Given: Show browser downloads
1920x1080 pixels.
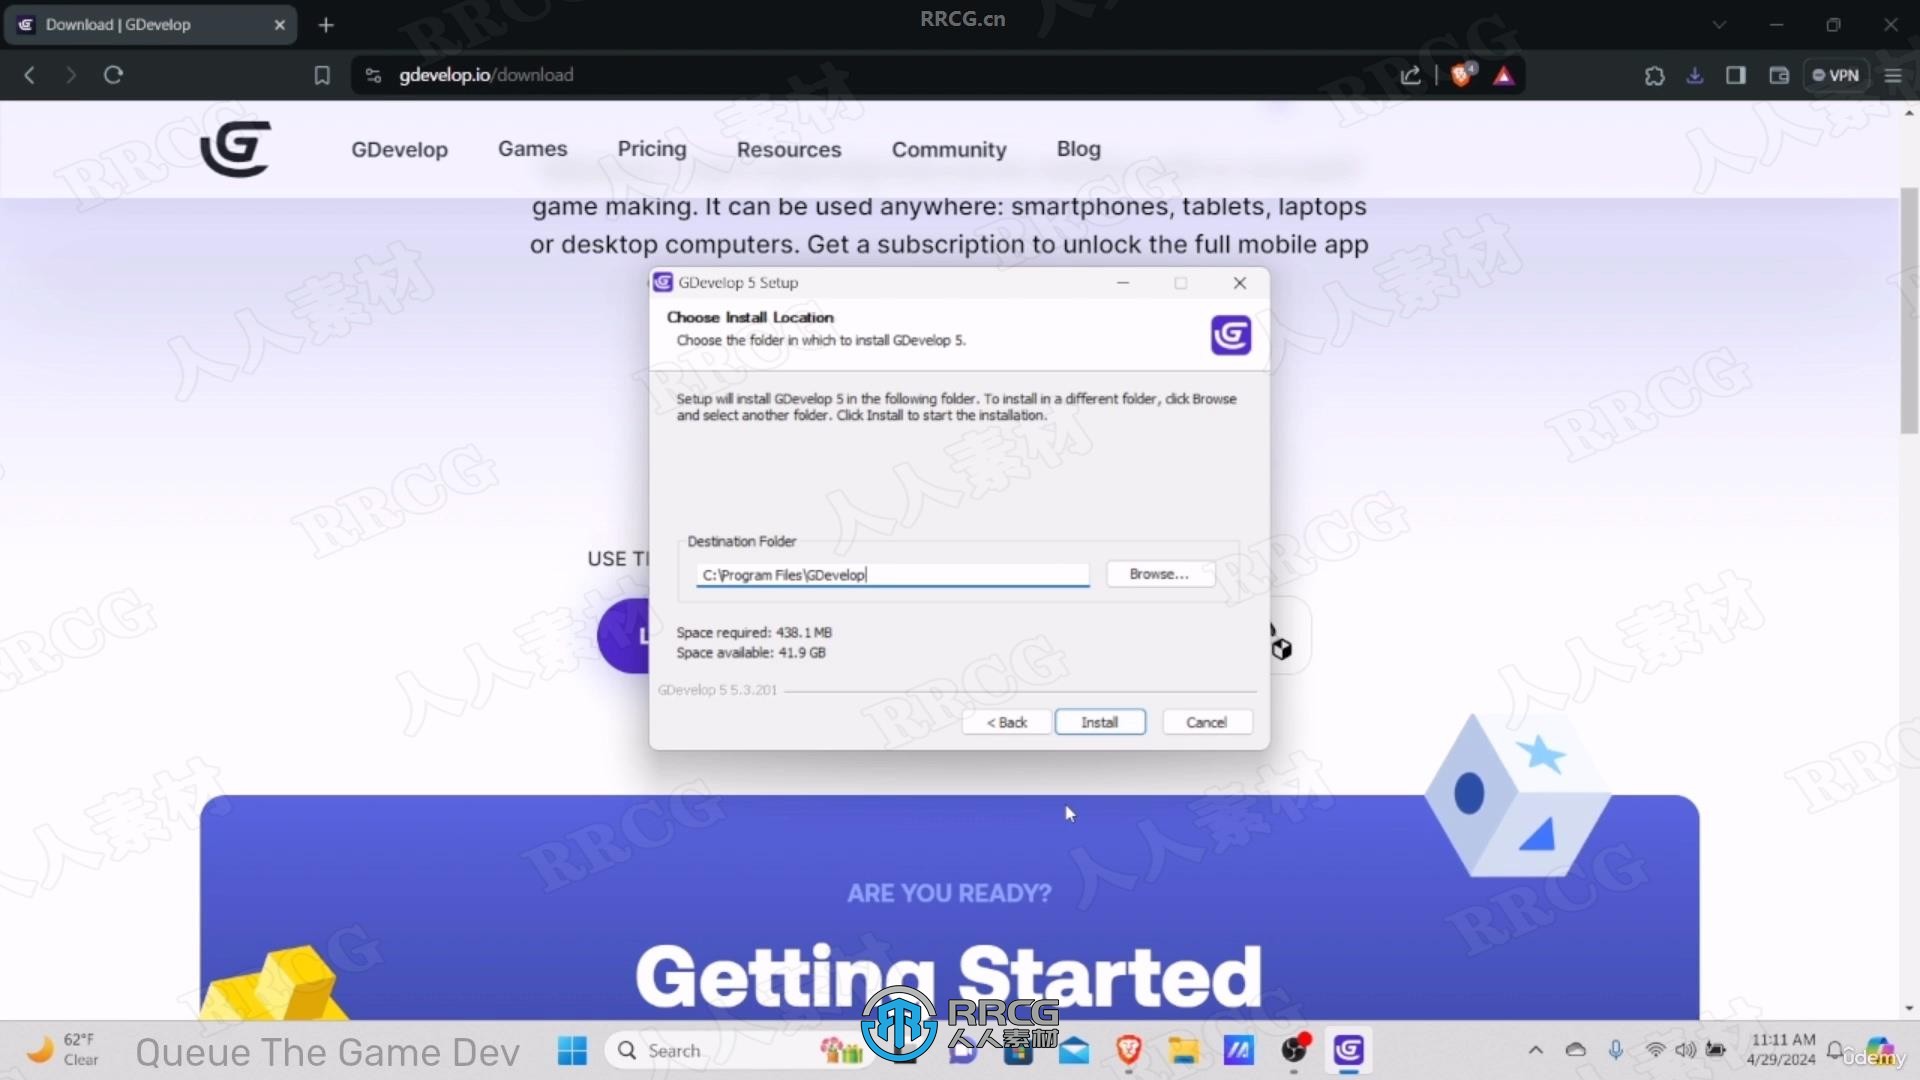Looking at the screenshot, I should pyautogui.click(x=1694, y=75).
